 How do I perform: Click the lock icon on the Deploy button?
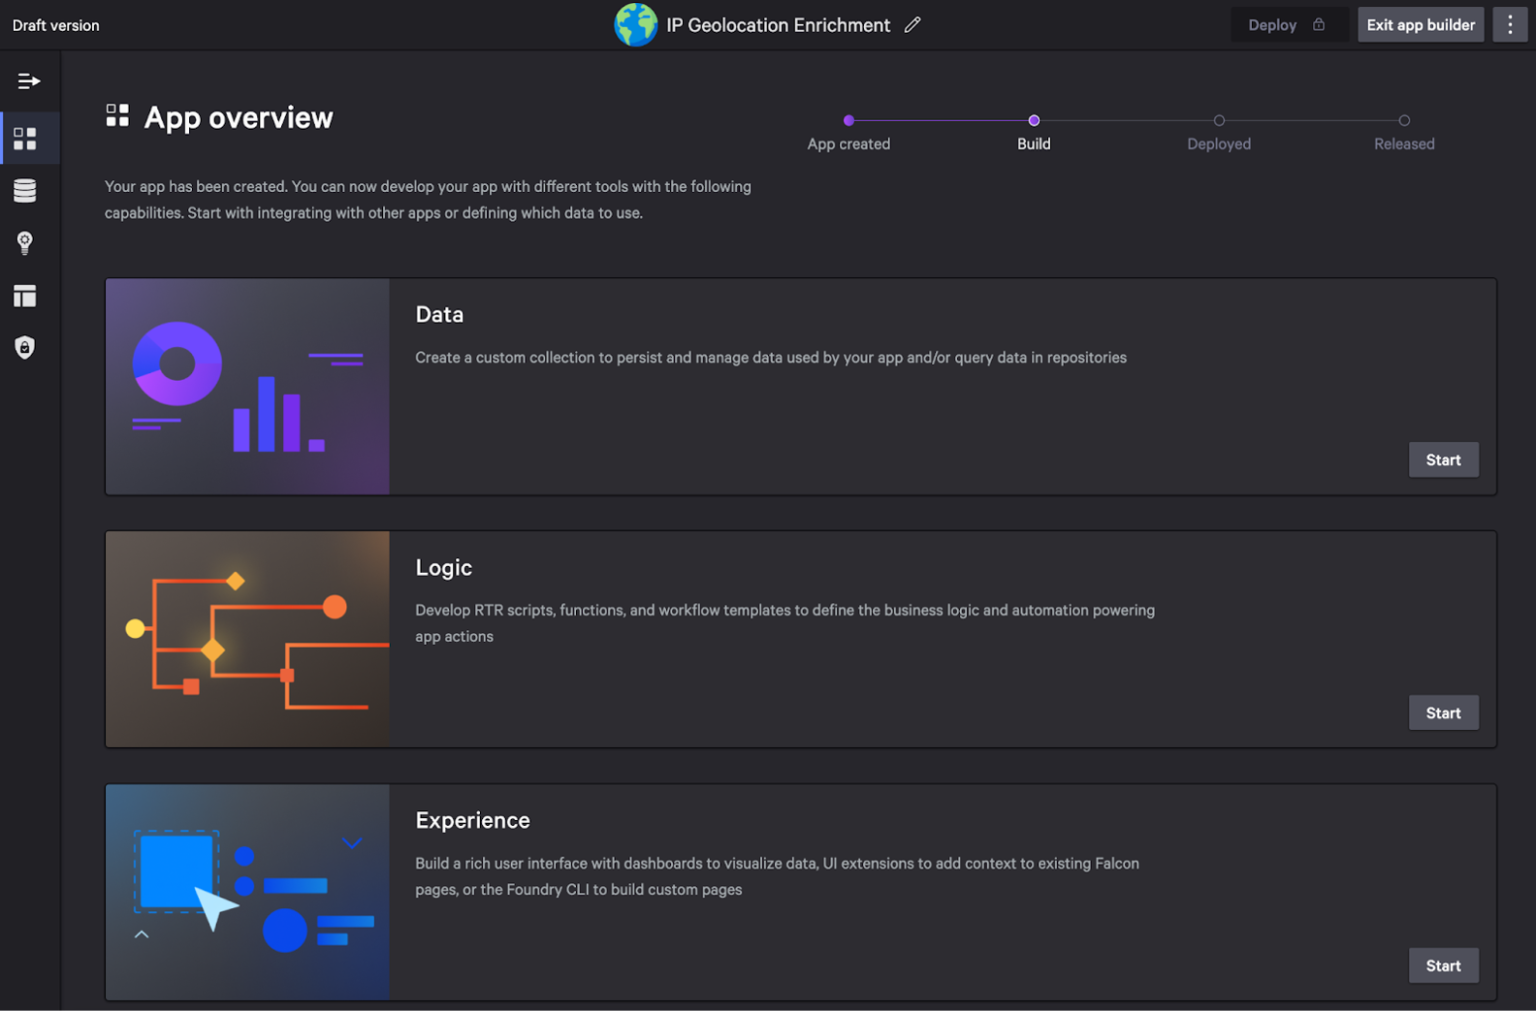[x=1318, y=24]
